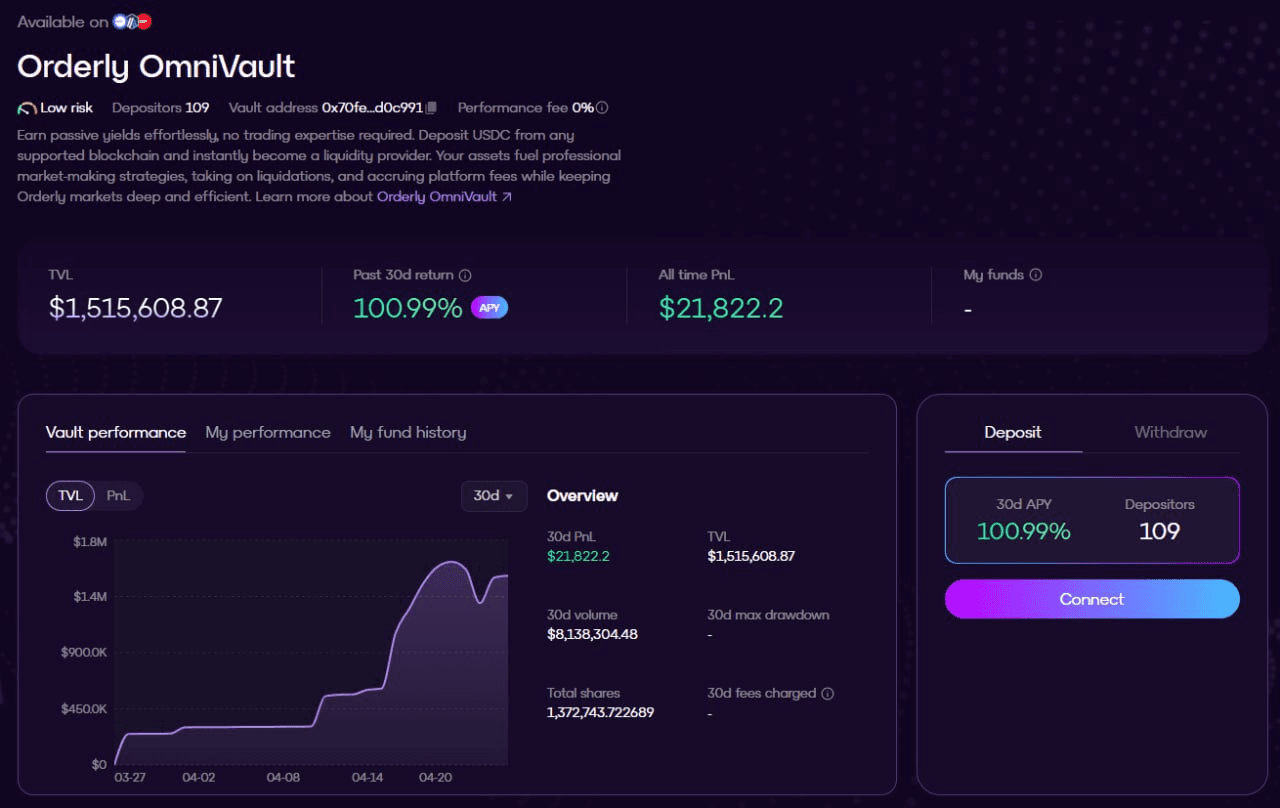The width and height of the screenshot is (1280, 808).
Task: Click the 04-20 date on chart axis
Action: (436, 777)
